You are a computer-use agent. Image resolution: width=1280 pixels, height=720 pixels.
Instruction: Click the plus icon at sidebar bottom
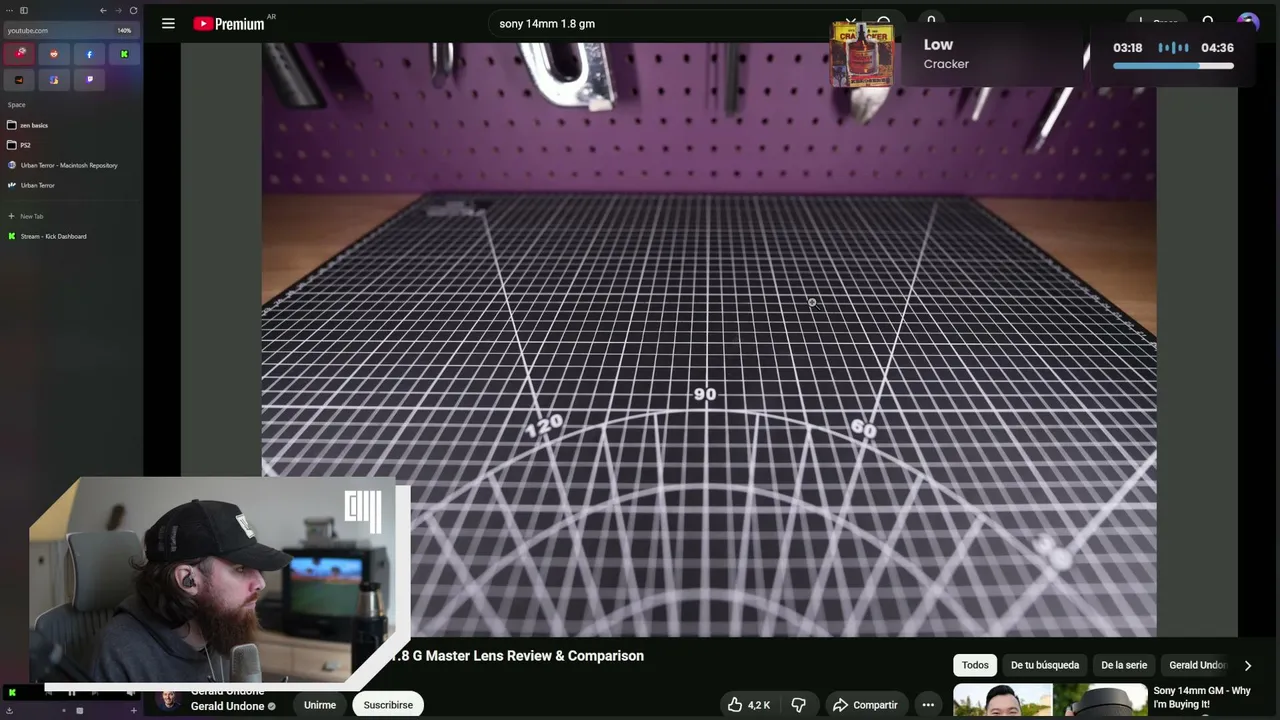(x=133, y=711)
